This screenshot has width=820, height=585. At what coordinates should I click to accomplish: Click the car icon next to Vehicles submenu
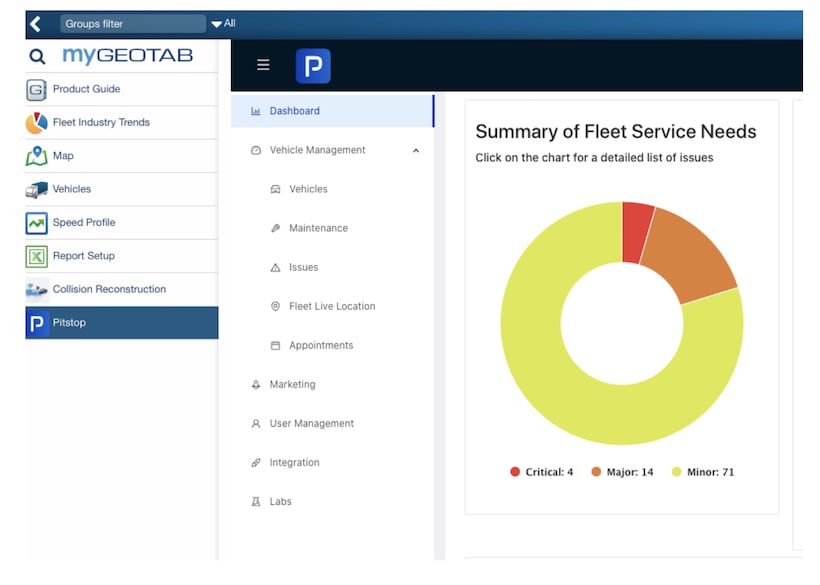275,189
